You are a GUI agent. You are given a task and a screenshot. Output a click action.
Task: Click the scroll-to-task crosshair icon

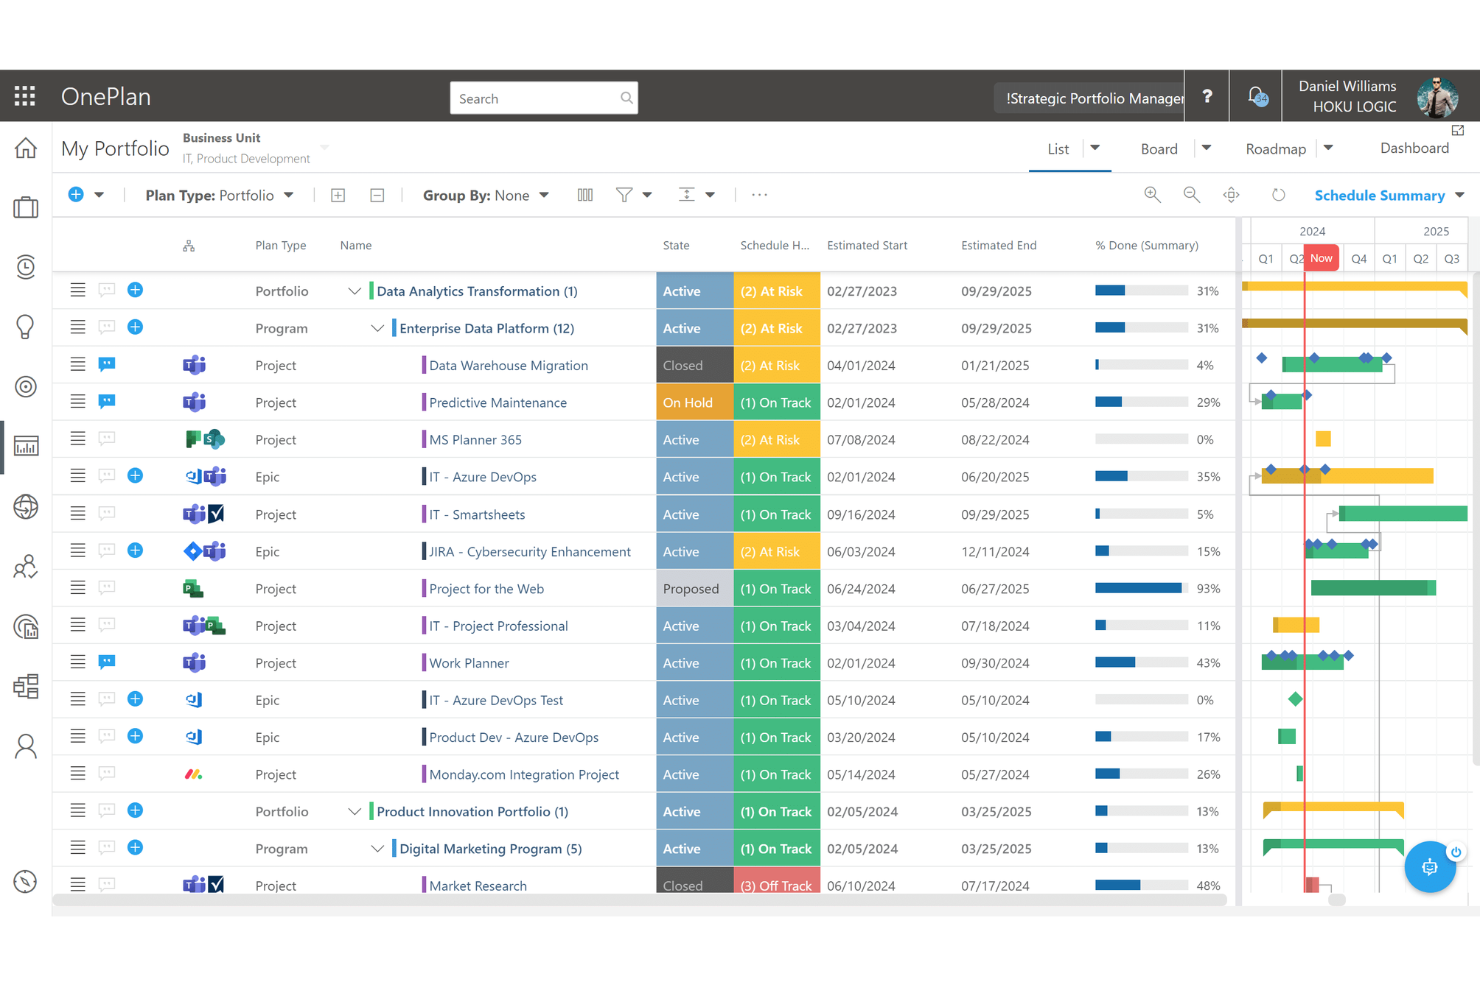1231,195
